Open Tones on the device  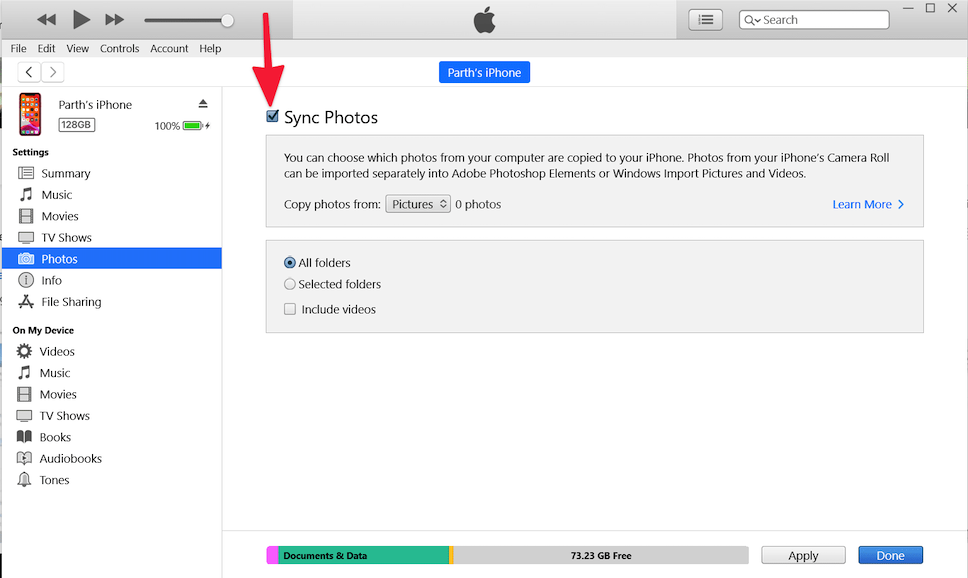(x=54, y=480)
